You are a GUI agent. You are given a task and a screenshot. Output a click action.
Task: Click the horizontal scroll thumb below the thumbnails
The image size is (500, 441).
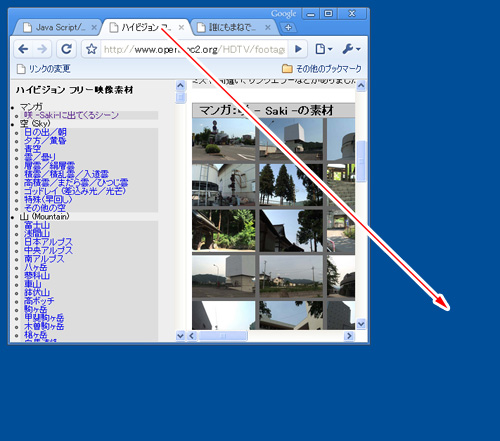tap(223, 336)
